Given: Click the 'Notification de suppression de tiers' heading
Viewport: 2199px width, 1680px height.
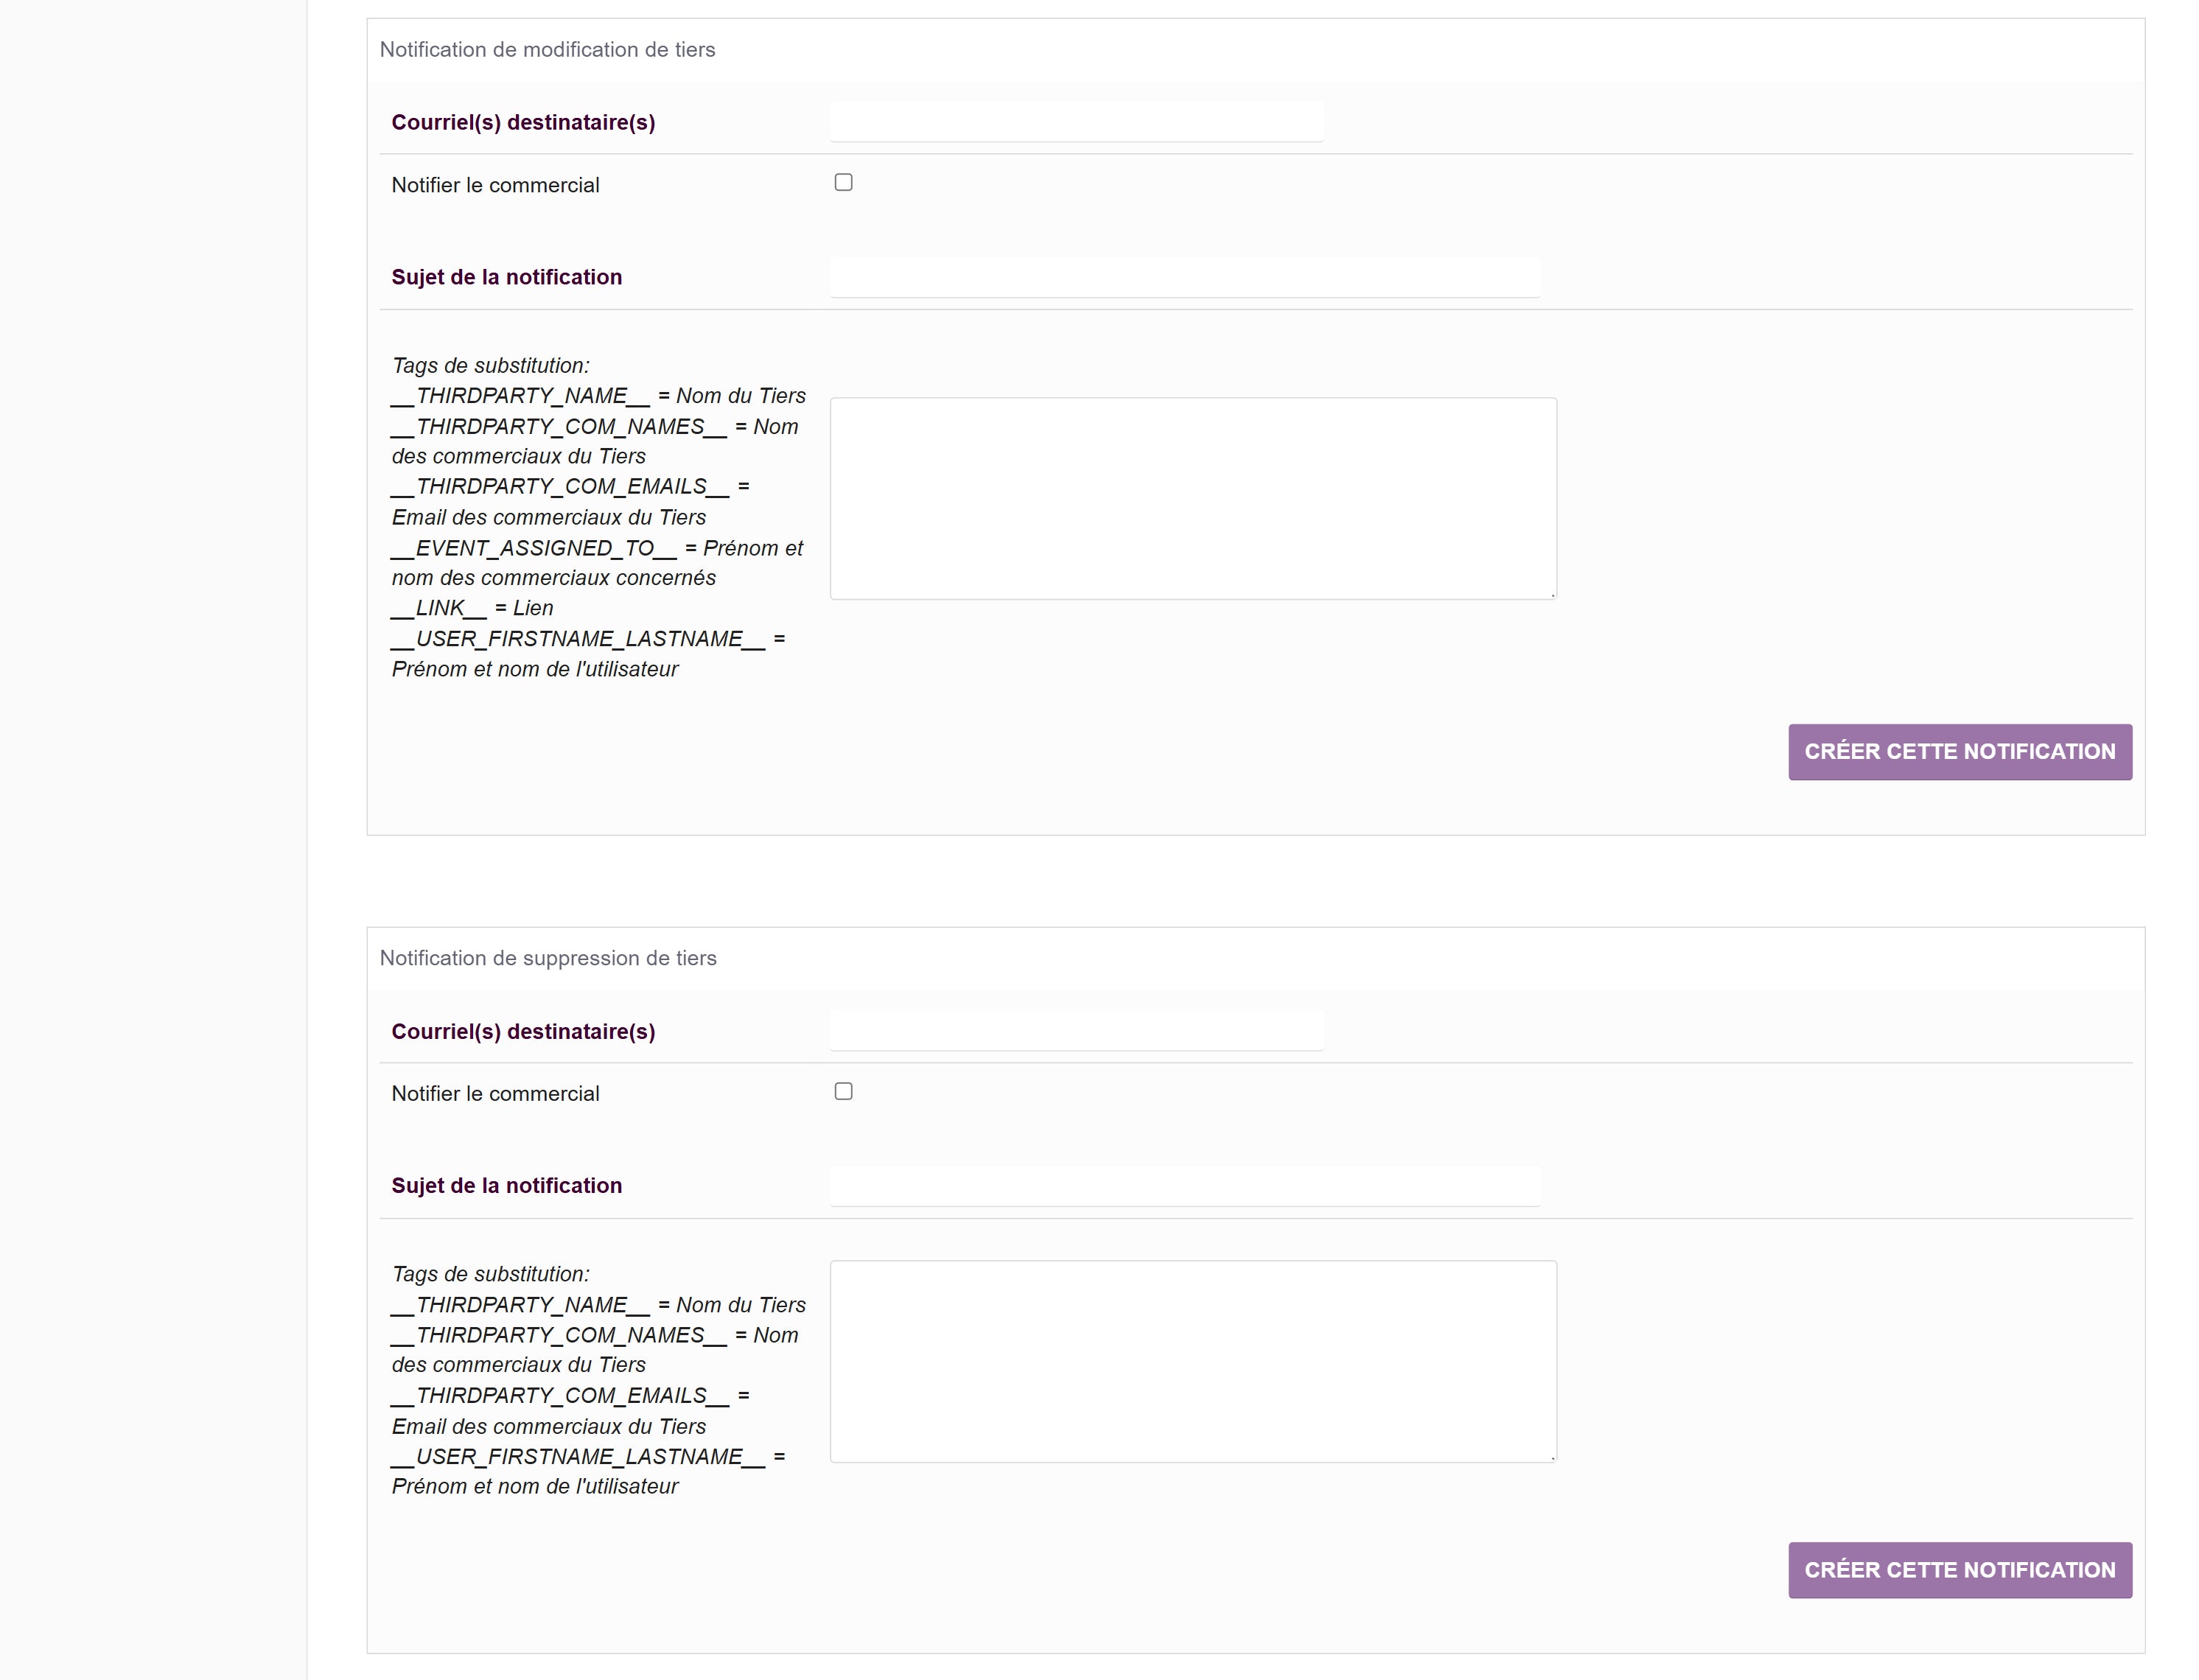Looking at the screenshot, I should [x=548, y=958].
